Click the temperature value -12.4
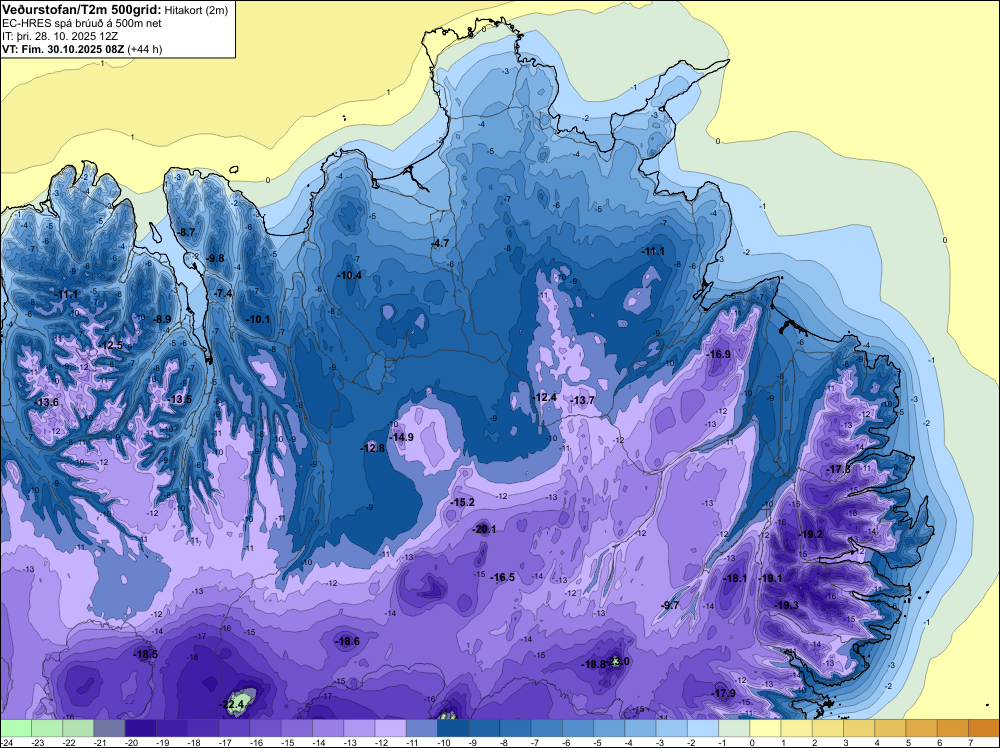This screenshot has height=748, width=1000. pos(545,397)
